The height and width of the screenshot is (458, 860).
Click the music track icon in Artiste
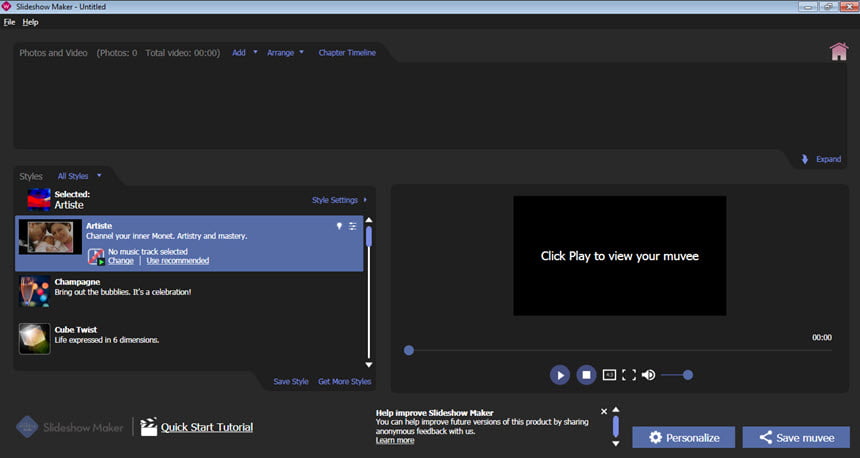96,257
